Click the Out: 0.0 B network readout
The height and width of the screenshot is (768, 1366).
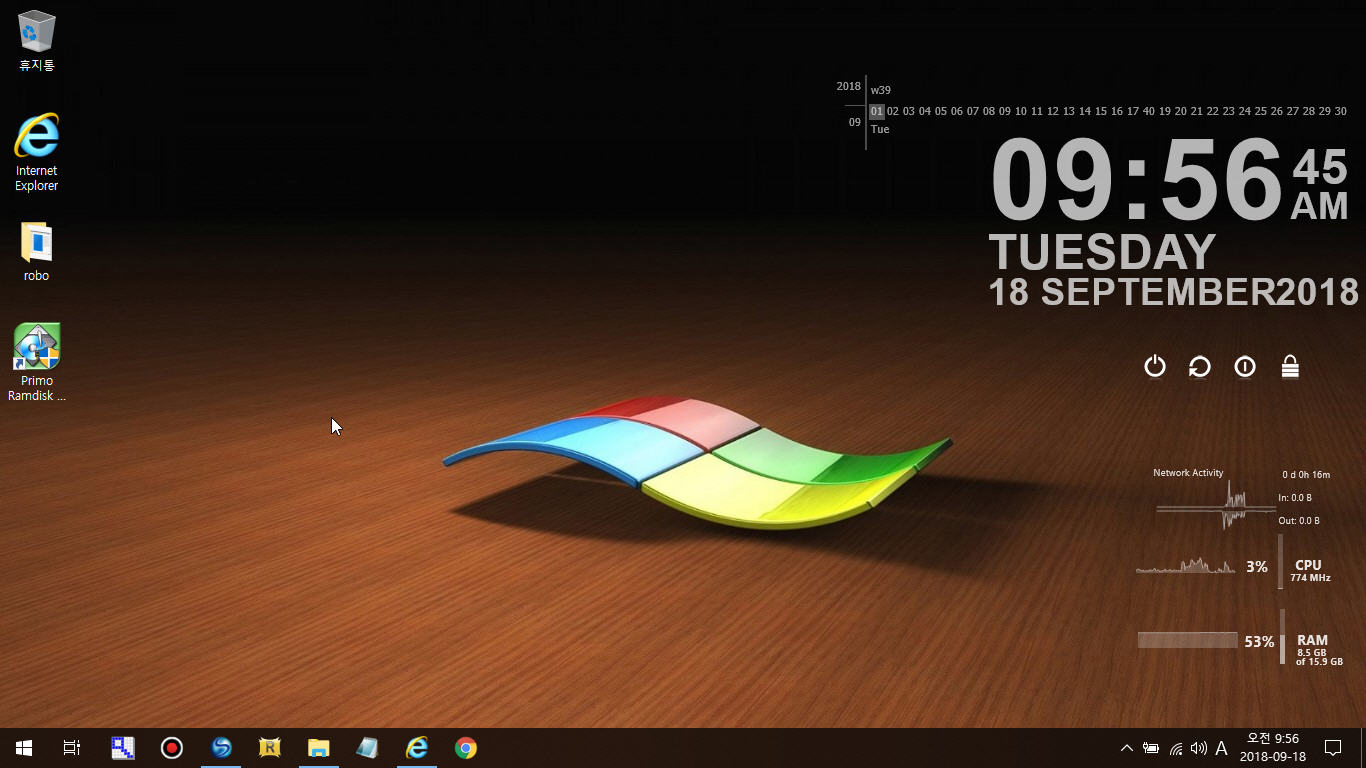[x=1299, y=521]
